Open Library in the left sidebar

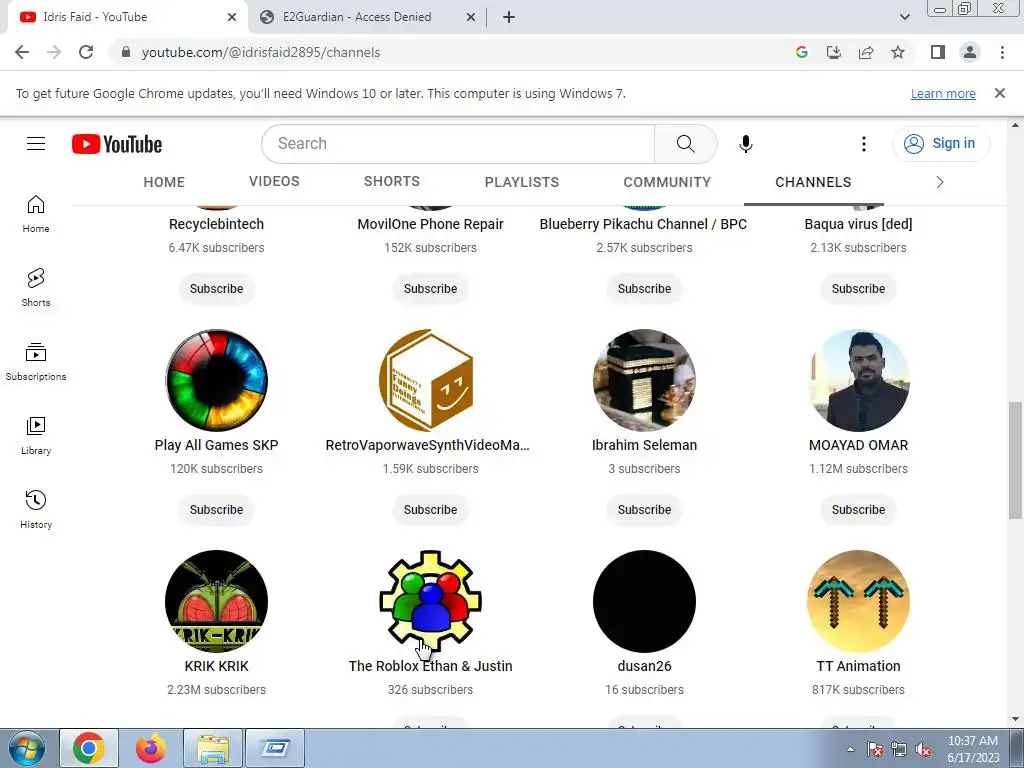[36, 436]
